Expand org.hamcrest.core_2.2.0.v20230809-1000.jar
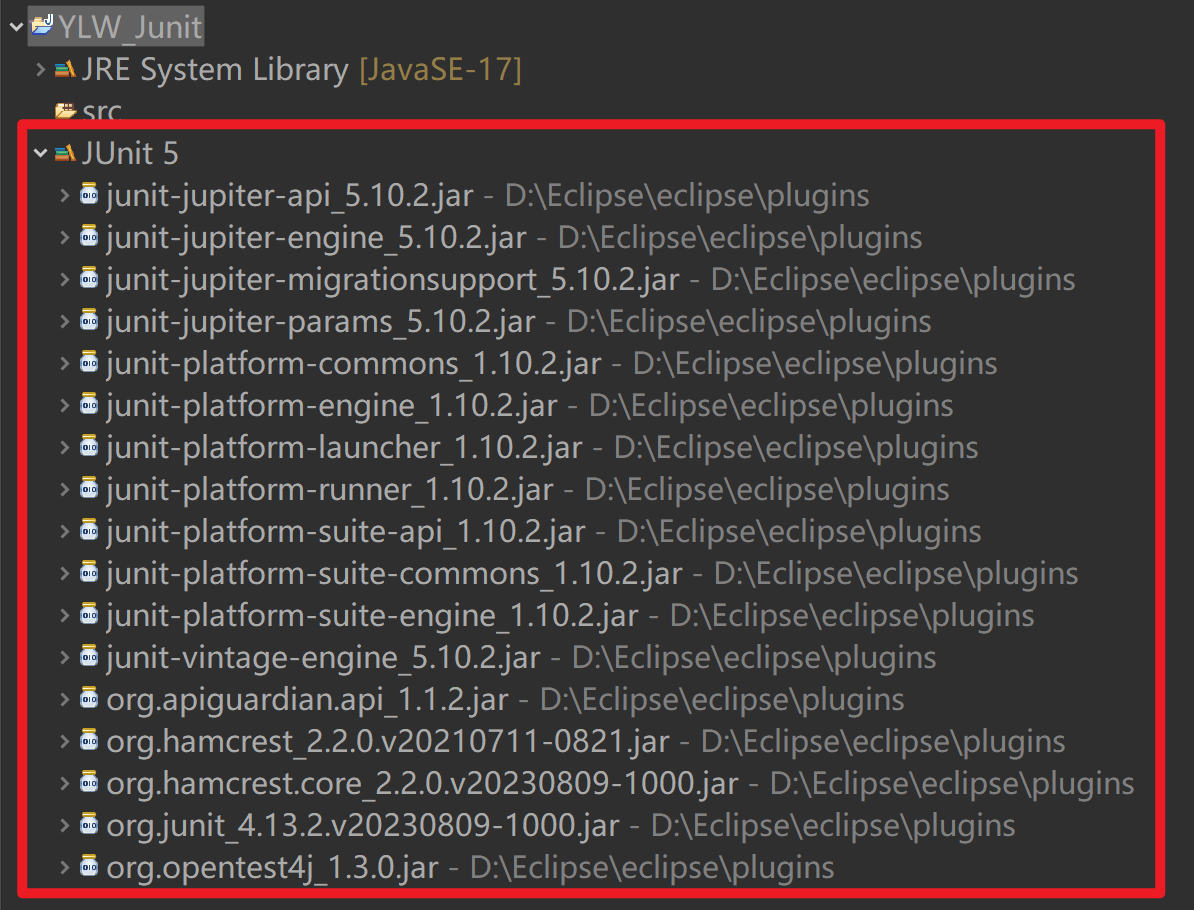Image resolution: width=1194 pixels, height=910 pixels. pos(65,782)
